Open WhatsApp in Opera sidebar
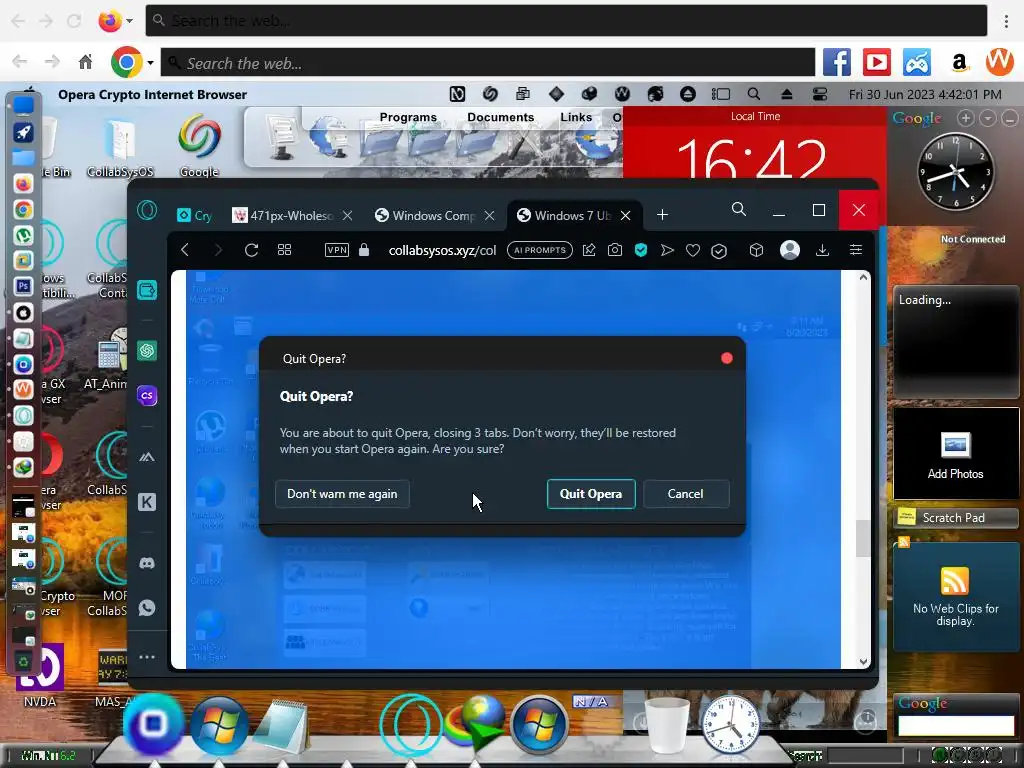The height and width of the screenshot is (768, 1024). click(147, 608)
